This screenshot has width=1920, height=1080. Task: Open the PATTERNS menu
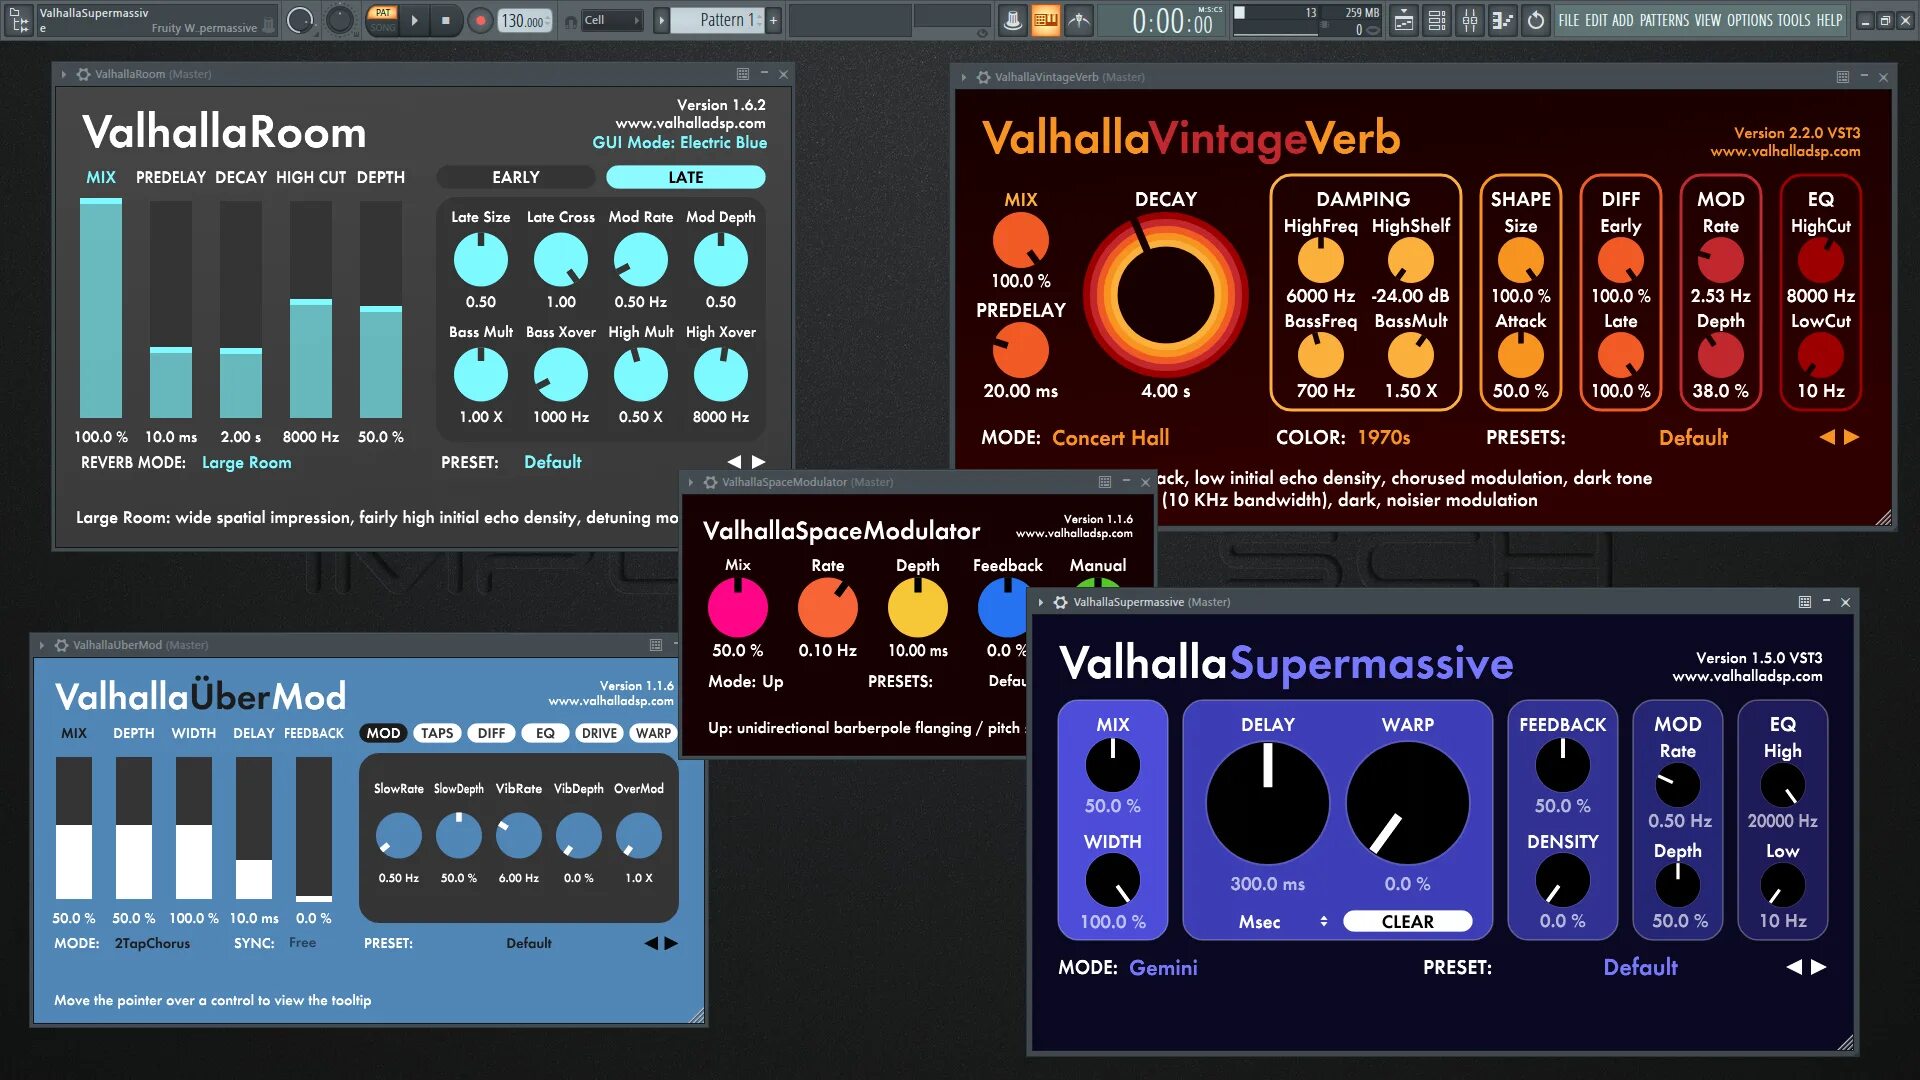tap(1664, 20)
